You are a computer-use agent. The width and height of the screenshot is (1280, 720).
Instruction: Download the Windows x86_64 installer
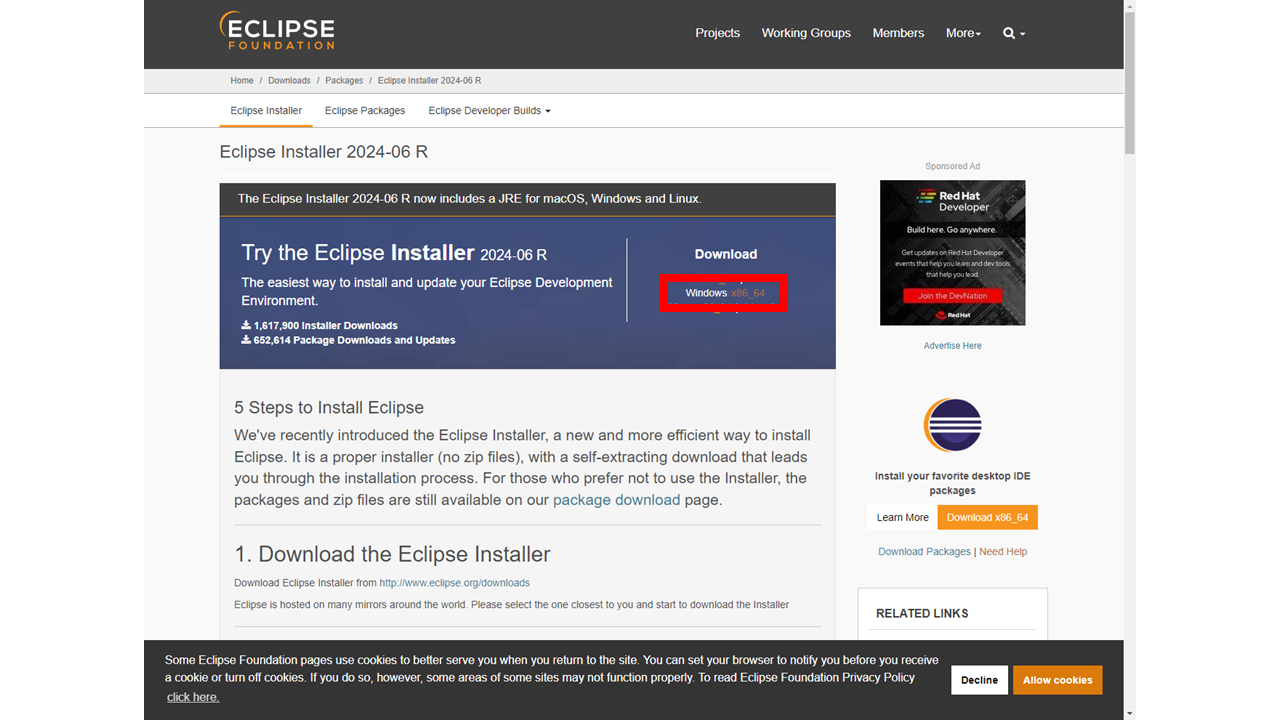click(724, 293)
